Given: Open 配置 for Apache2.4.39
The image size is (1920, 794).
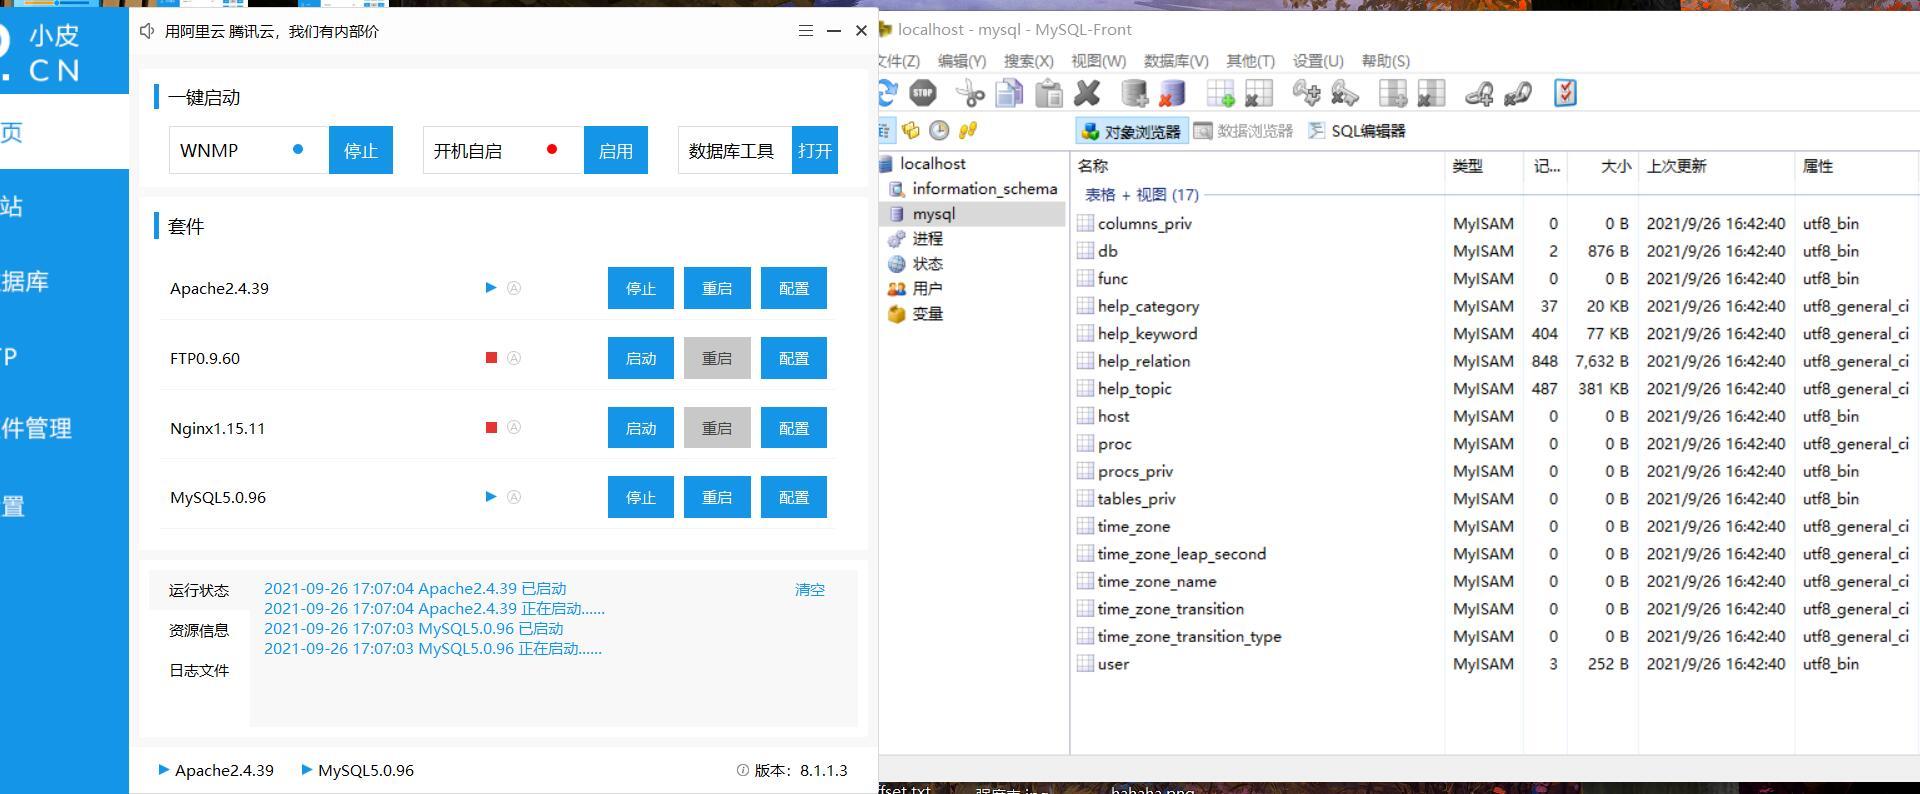Looking at the screenshot, I should (x=794, y=288).
